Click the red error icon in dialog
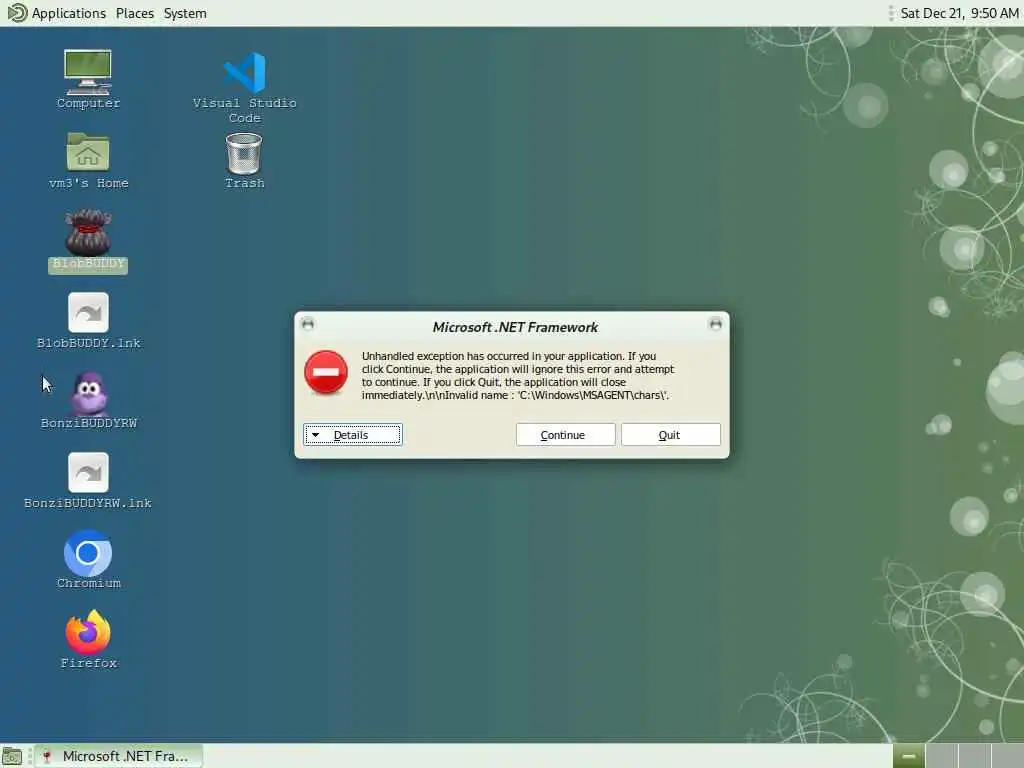The height and width of the screenshot is (768, 1024). coord(326,372)
